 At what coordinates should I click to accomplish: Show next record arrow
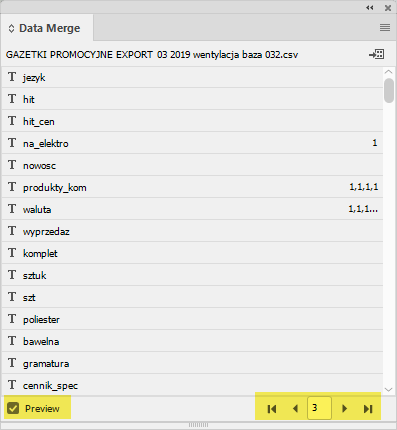tap(345, 408)
